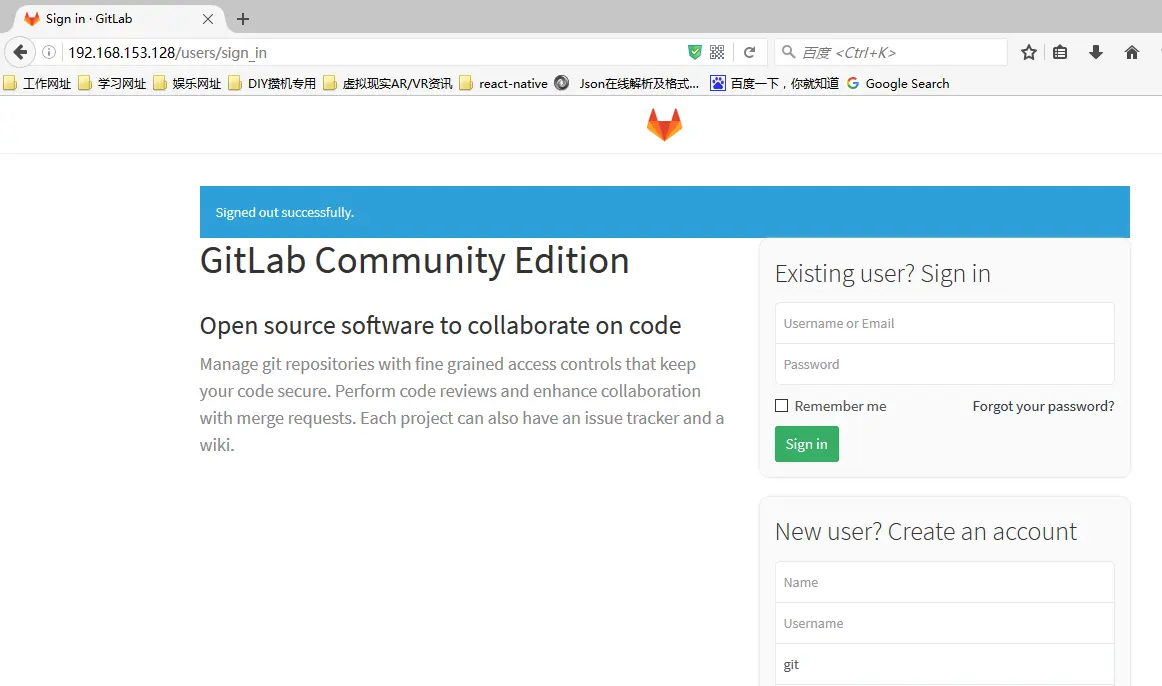Focus the Name field for new account
Viewport: 1162px width, 686px height.
[x=944, y=582]
